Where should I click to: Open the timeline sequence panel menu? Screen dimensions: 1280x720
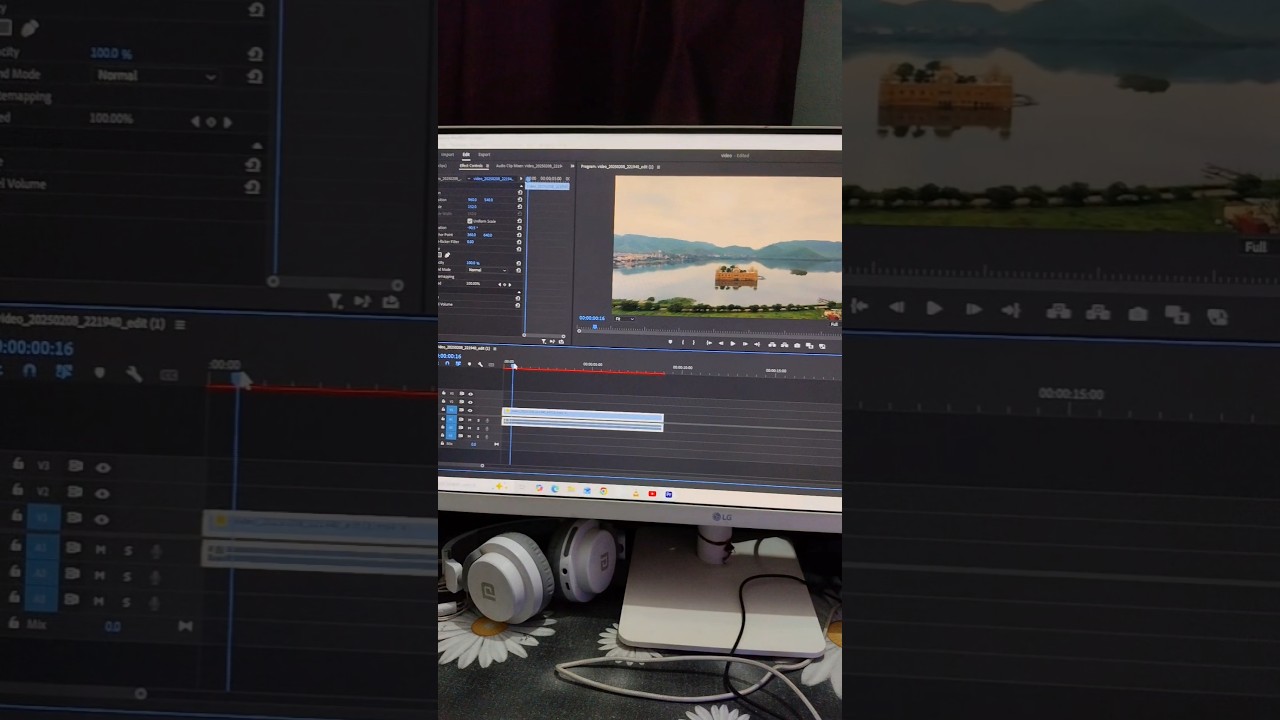point(495,349)
